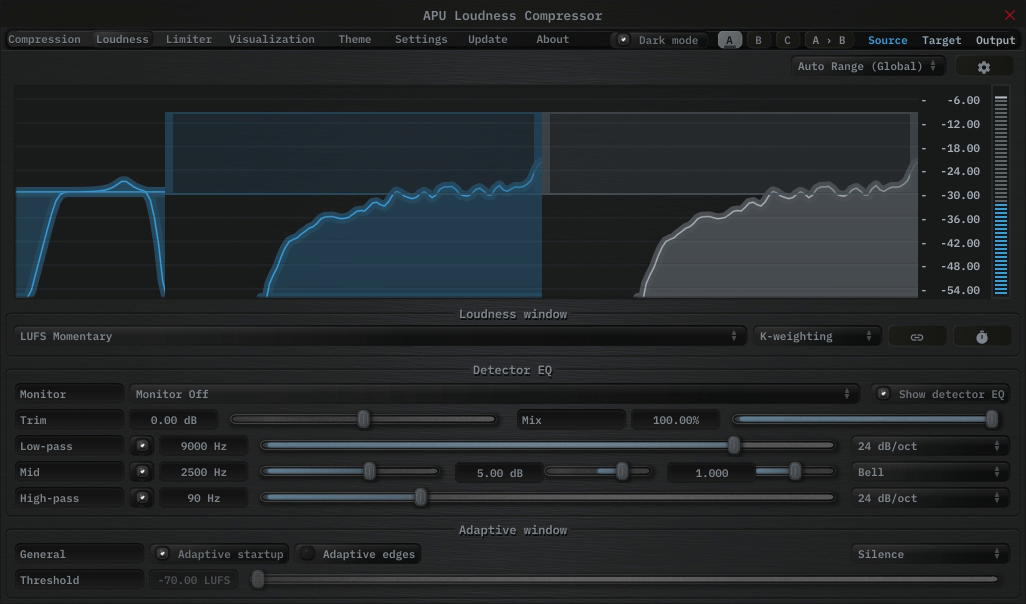
Task: Toggle the Mid band enable checkbox
Action: [x=142, y=471]
